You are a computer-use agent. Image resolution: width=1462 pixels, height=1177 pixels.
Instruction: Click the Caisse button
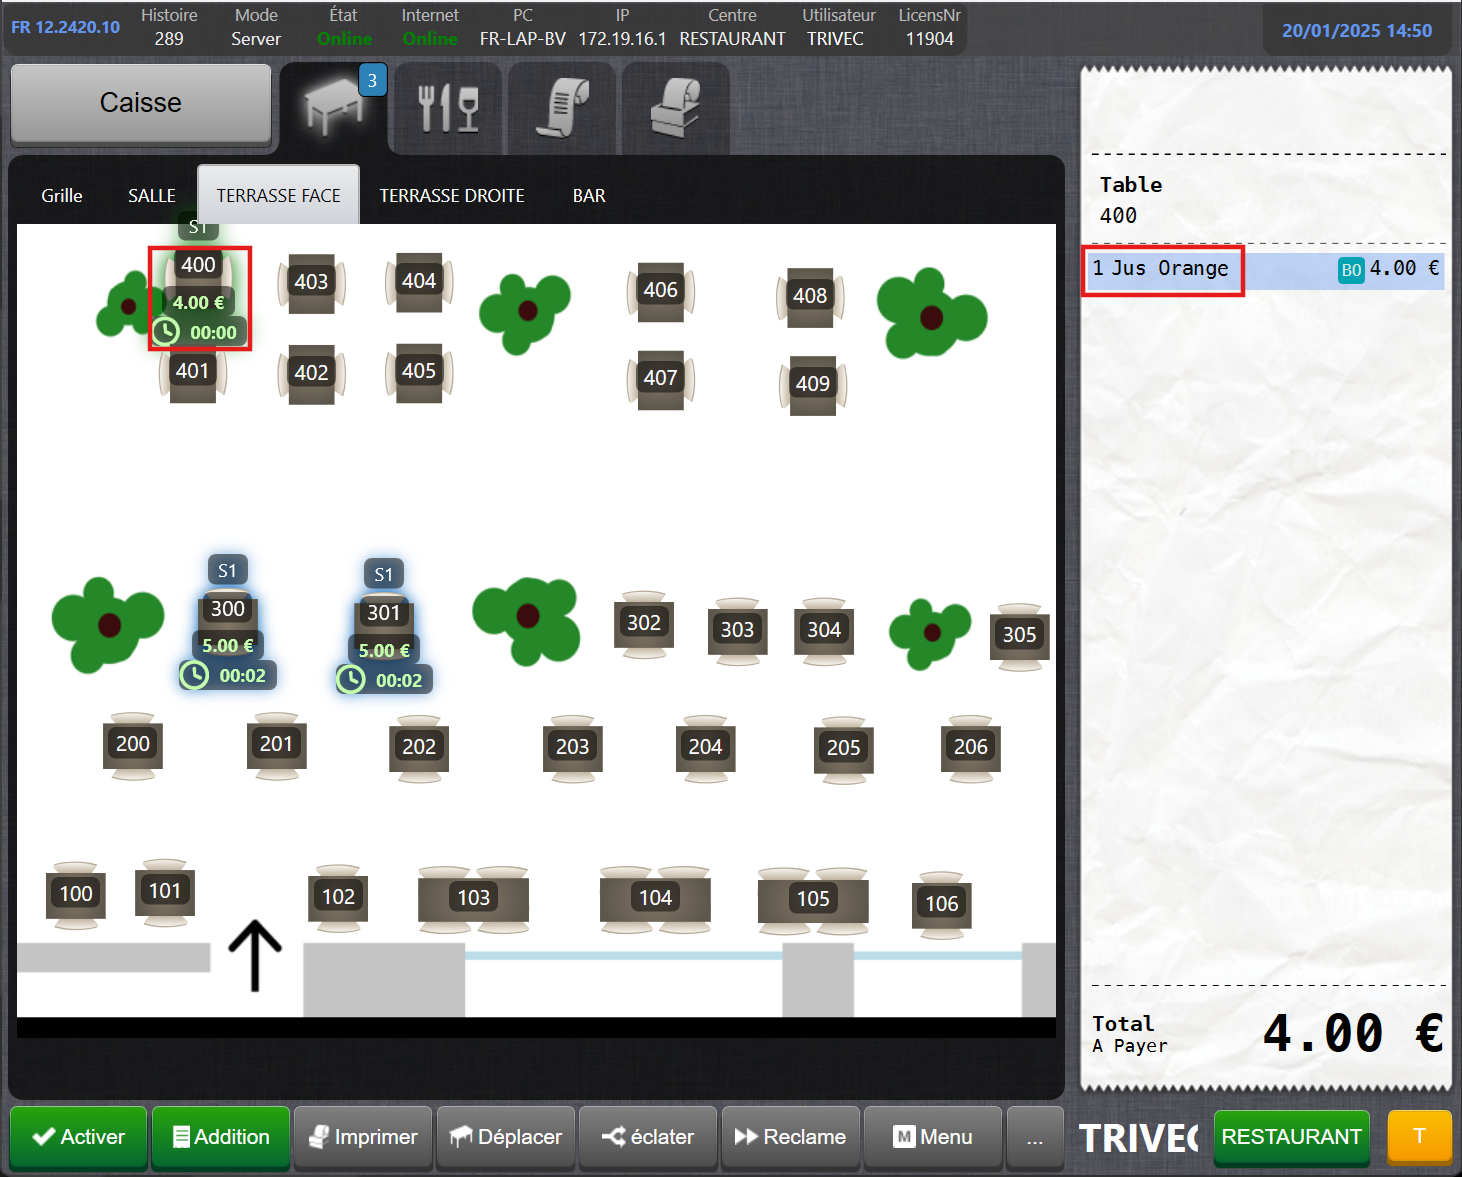141,103
